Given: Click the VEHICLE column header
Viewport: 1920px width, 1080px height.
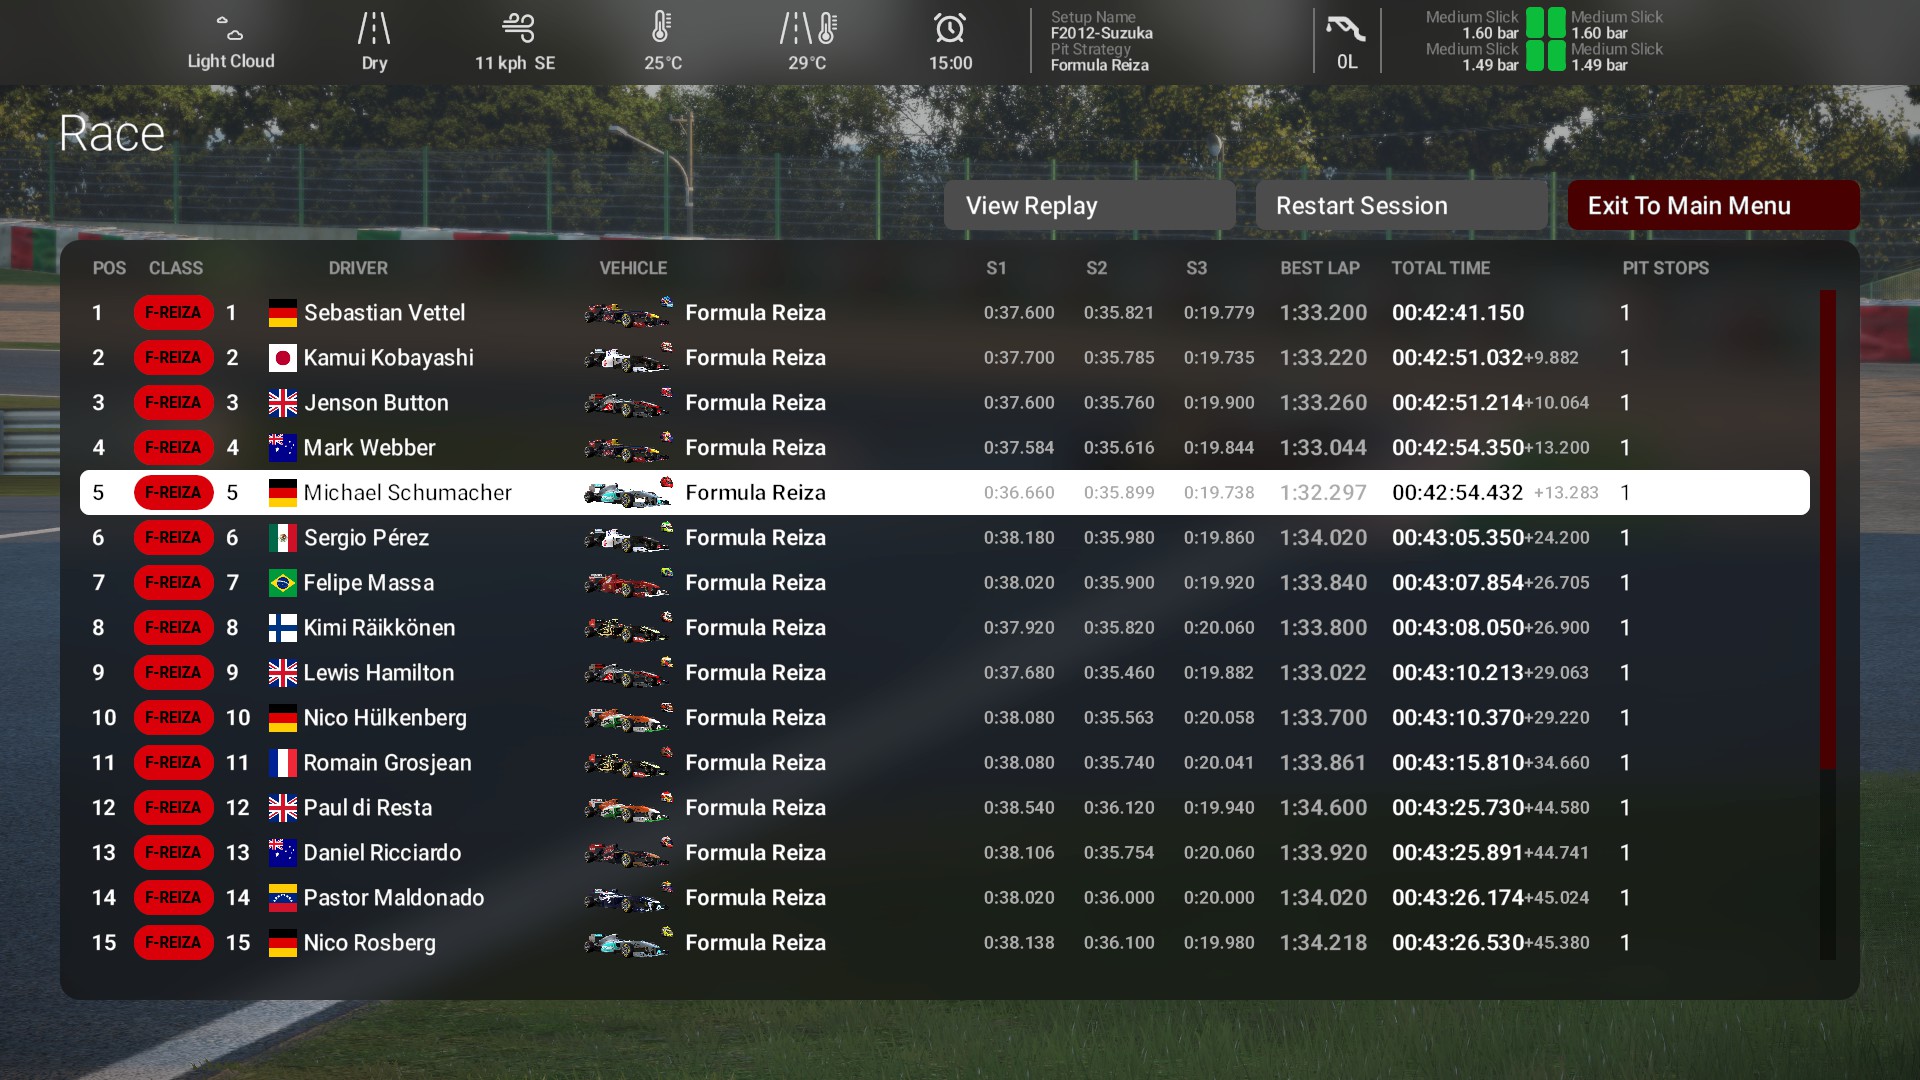Looking at the screenshot, I should coord(633,268).
